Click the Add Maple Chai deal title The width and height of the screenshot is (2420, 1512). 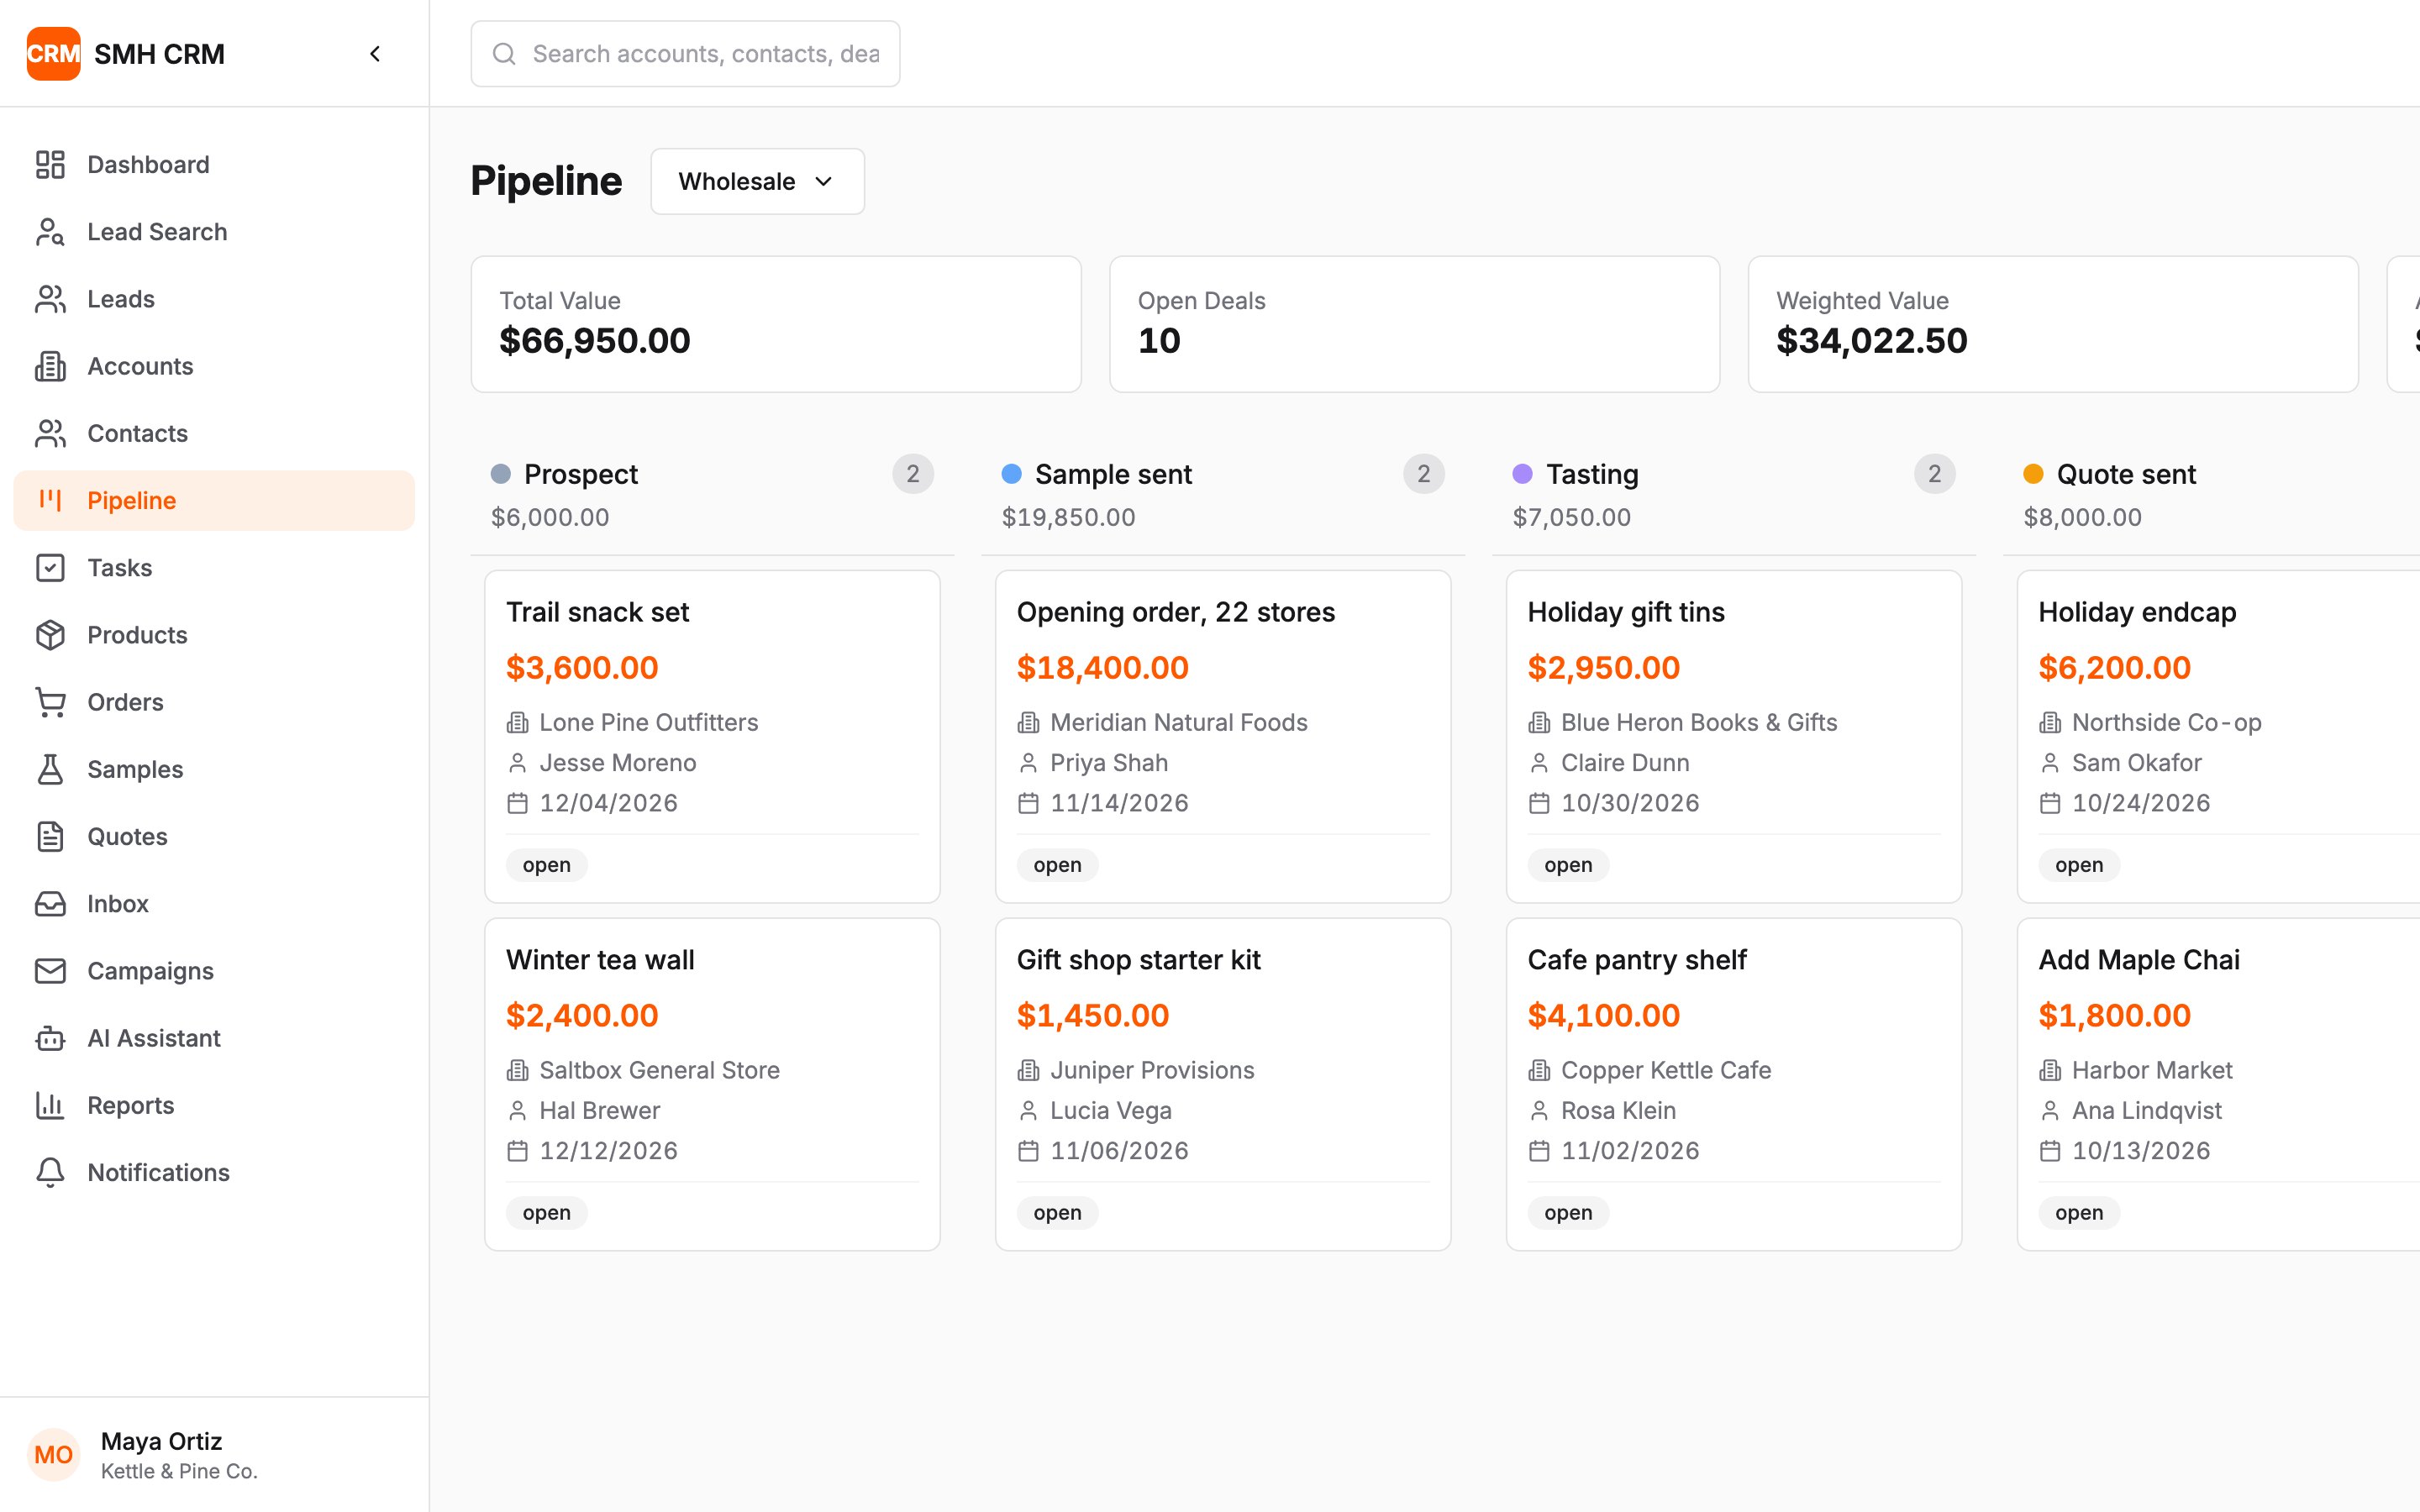[x=2138, y=959]
